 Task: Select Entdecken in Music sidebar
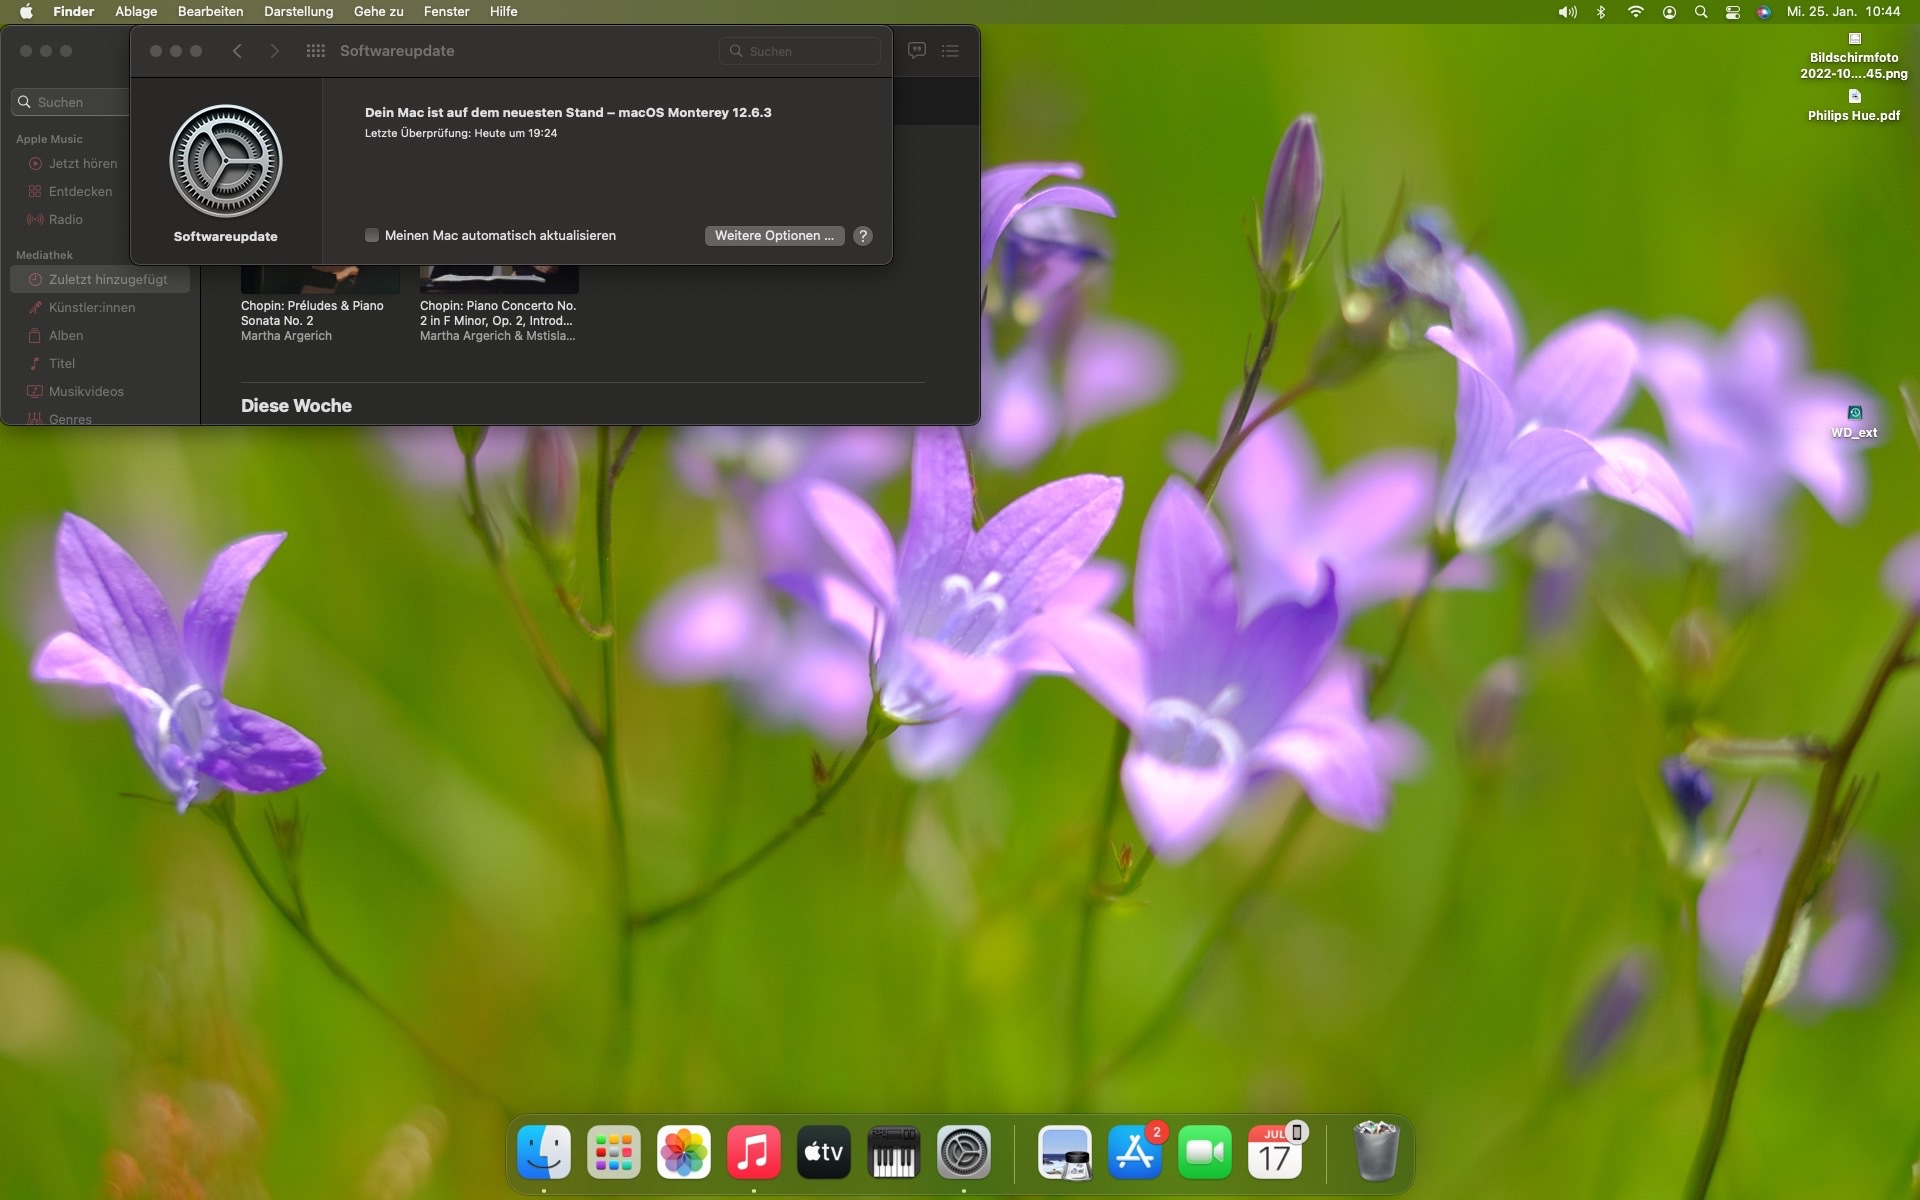pos(80,192)
